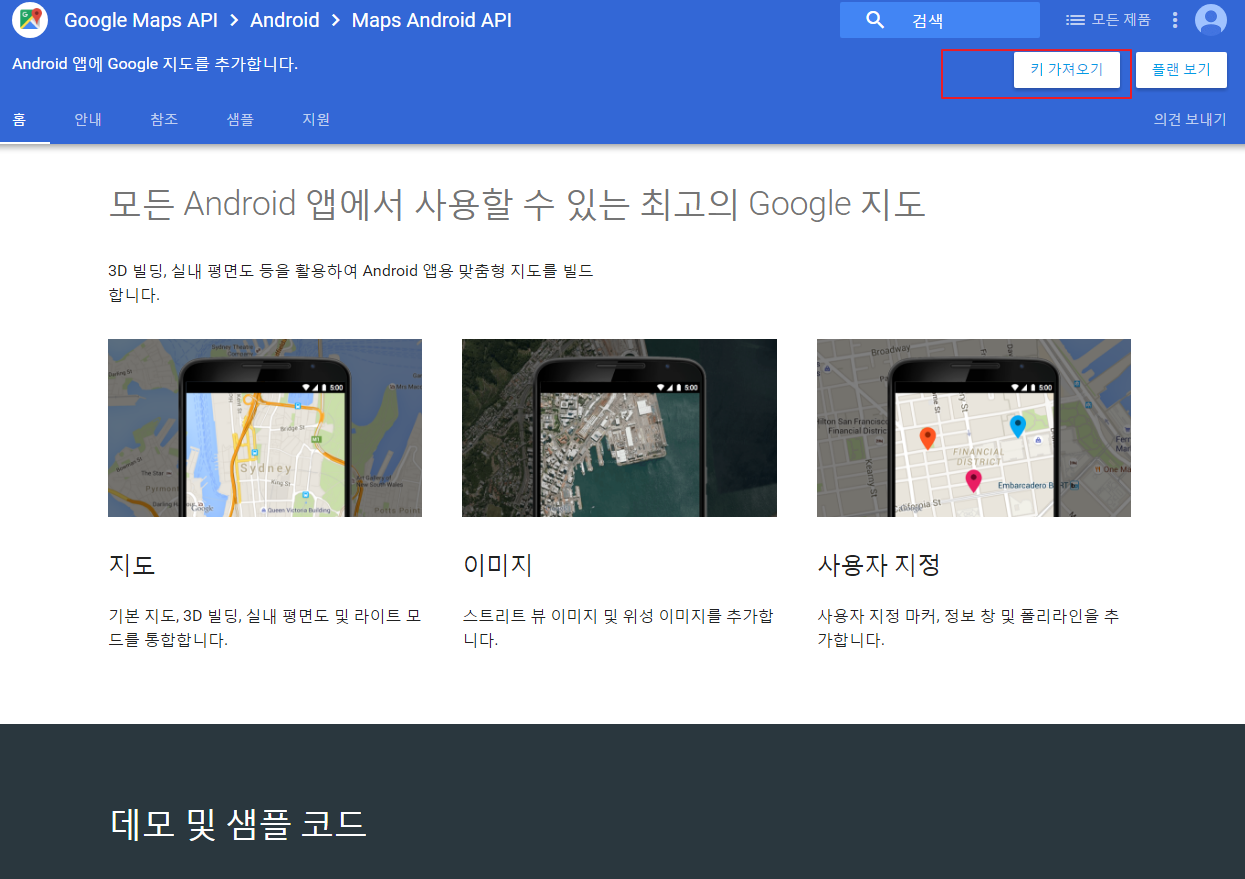Click the 기본 지도, 3D 빌딩 description text
This screenshot has height=879, width=1245.
click(x=265, y=628)
